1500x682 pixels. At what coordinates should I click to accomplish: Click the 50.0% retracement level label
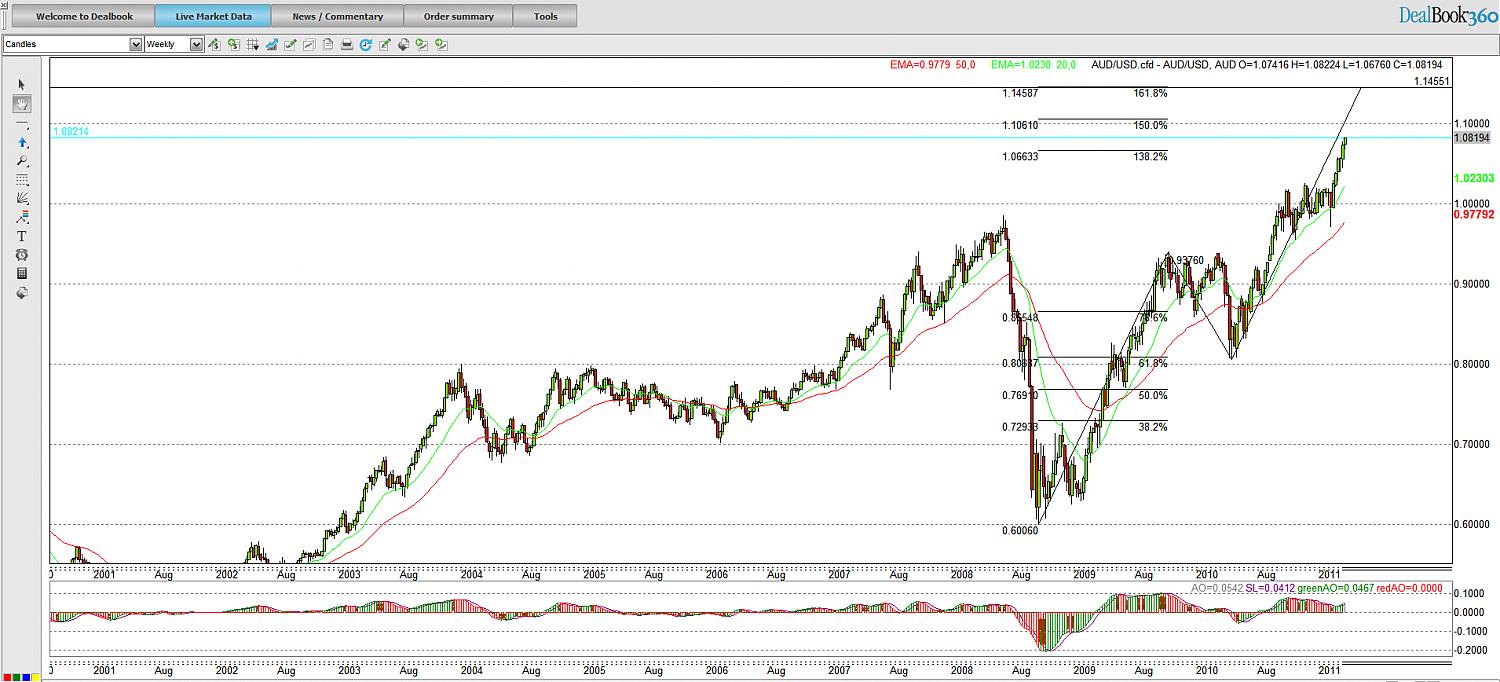(x=1153, y=395)
